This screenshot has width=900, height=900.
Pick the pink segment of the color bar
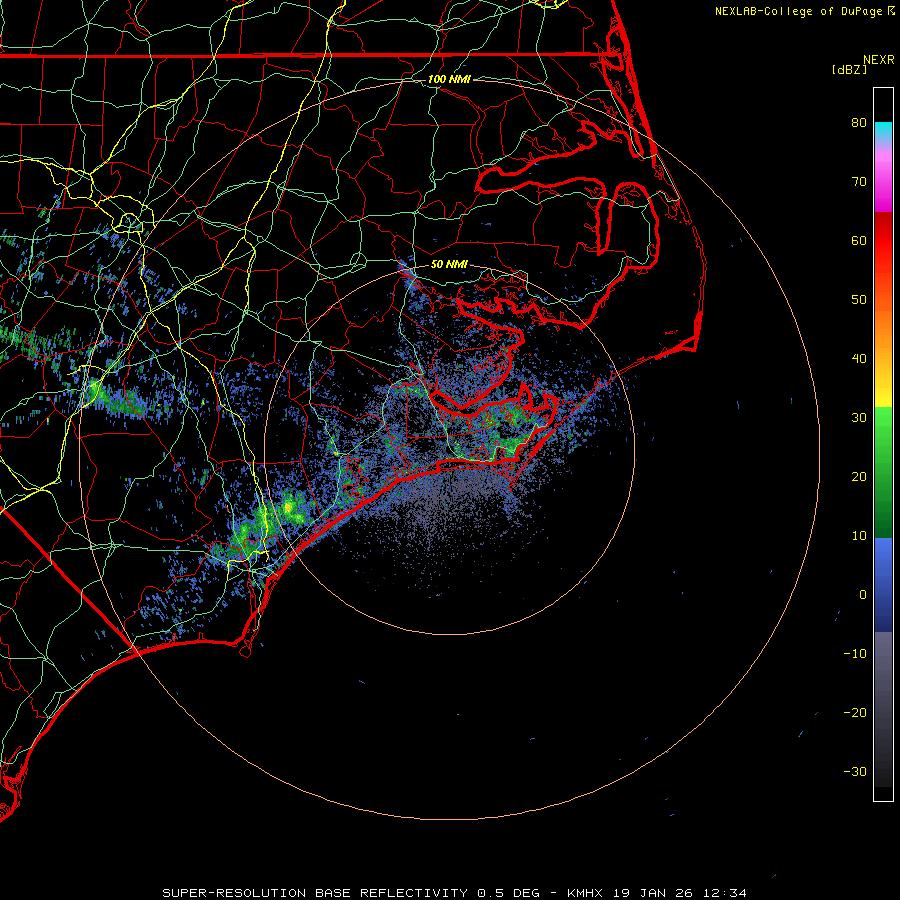(883, 178)
